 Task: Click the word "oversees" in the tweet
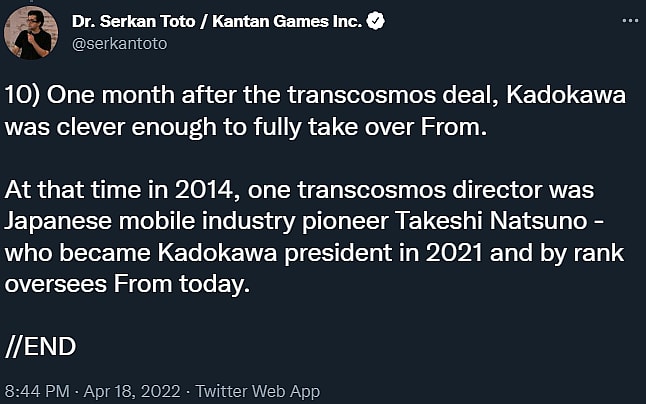(47, 285)
